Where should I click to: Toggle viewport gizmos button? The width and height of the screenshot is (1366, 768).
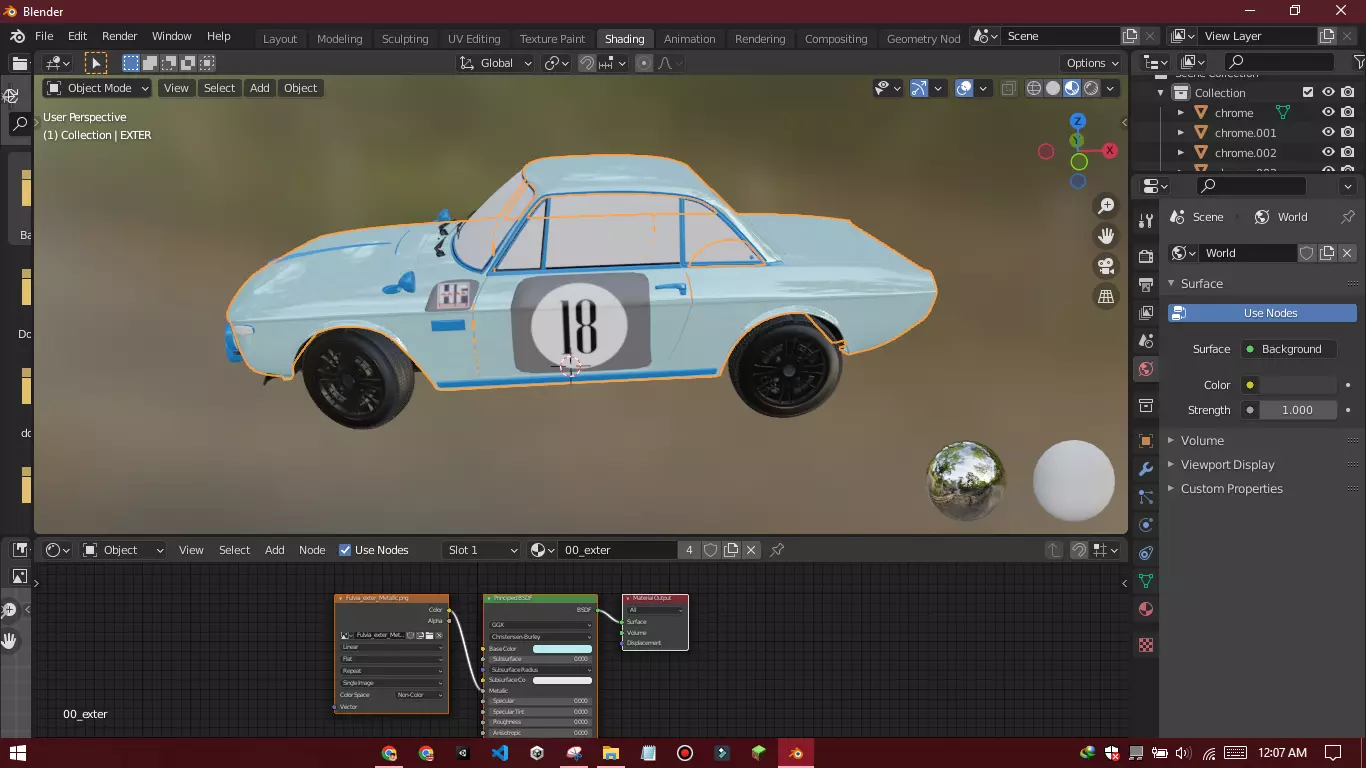(x=919, y=88)
